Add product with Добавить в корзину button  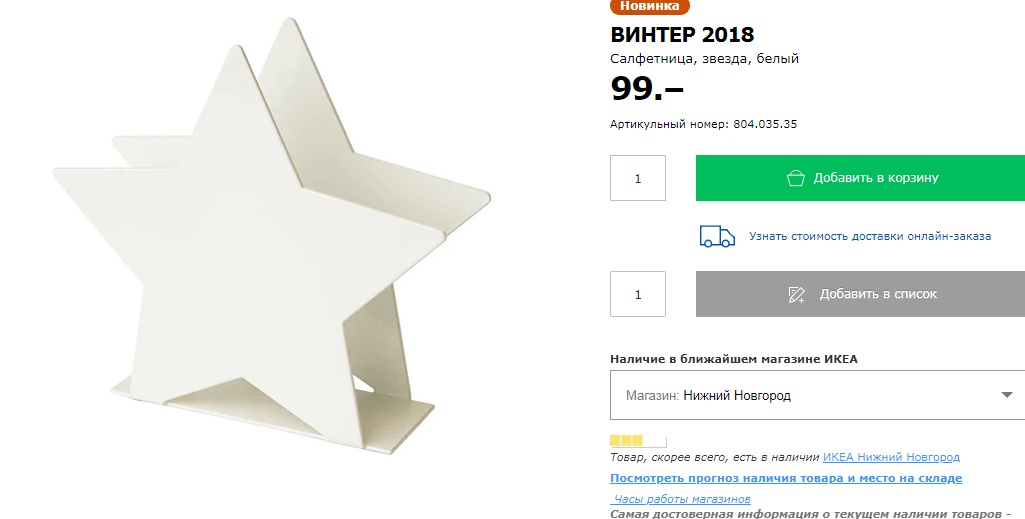tap(860, 178)
